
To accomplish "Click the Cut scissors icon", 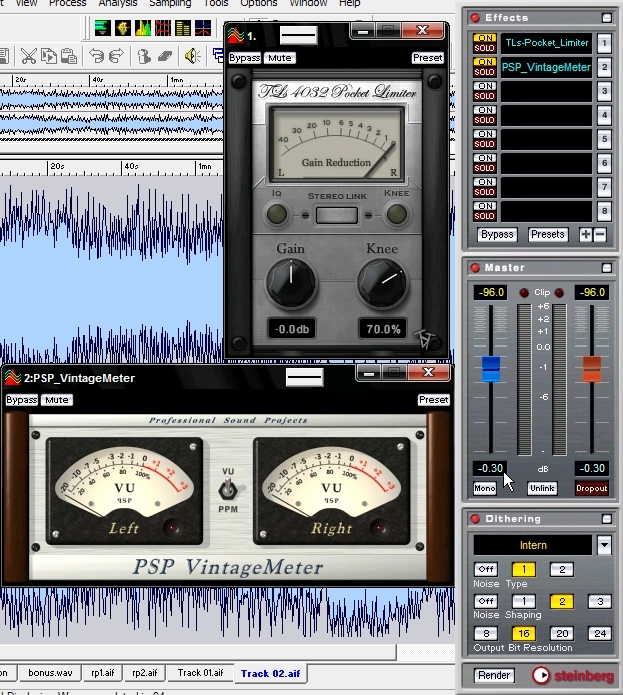I will click(x=28, y=56).
